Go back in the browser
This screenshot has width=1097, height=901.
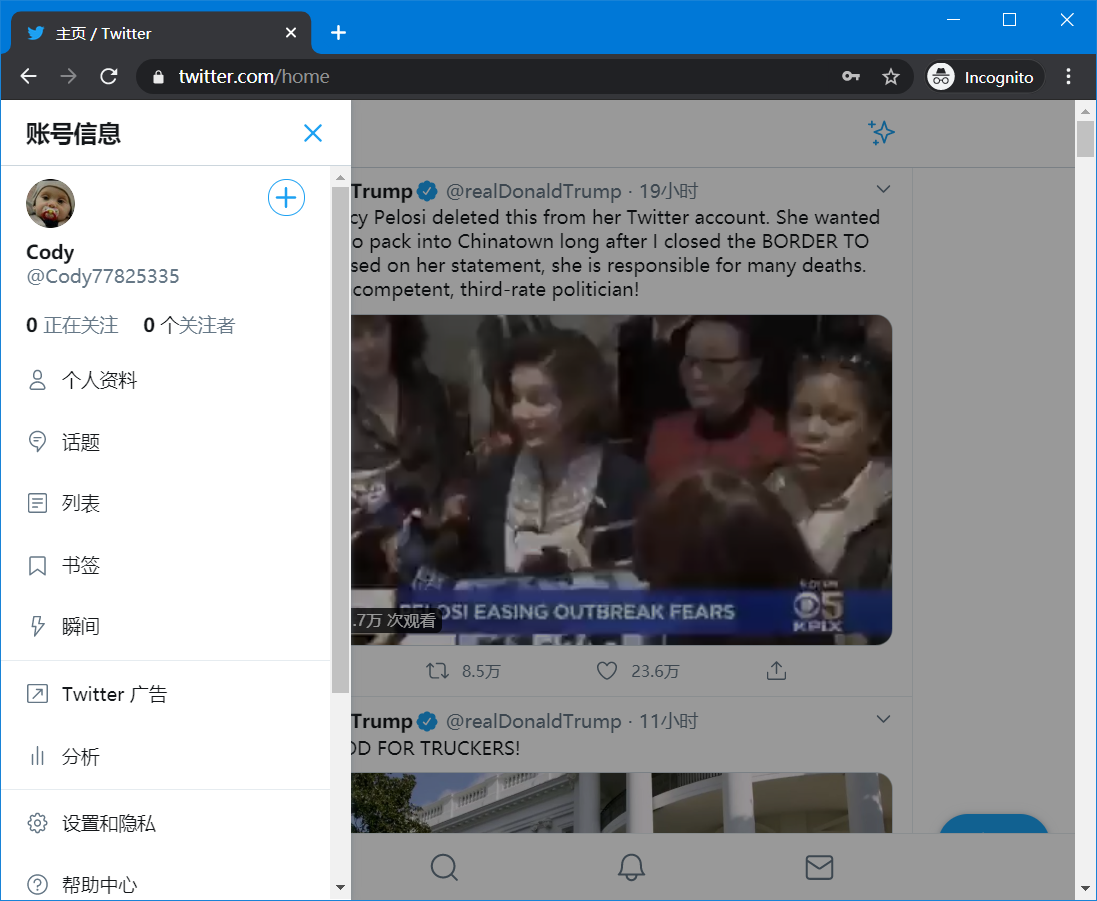pos(29,76)
